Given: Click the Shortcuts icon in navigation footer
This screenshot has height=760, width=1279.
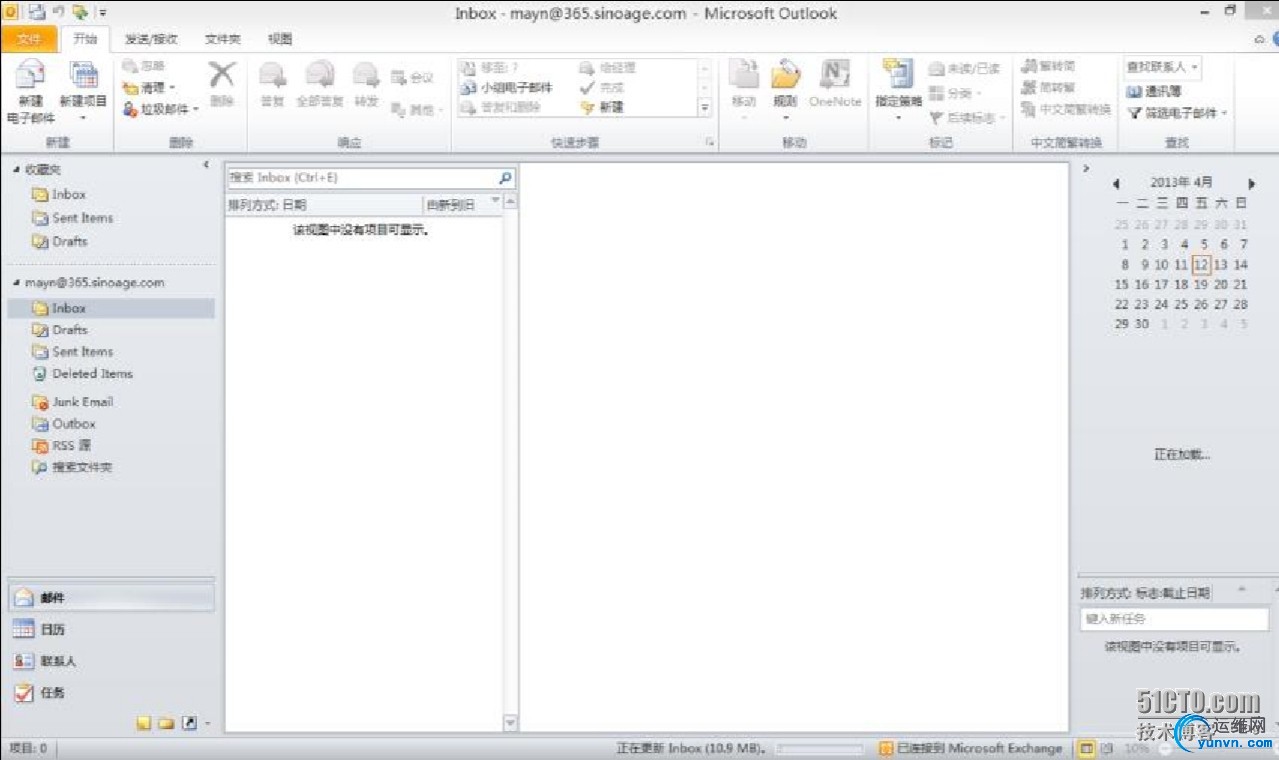Looking at the screenshot, I should click(189, 722).
